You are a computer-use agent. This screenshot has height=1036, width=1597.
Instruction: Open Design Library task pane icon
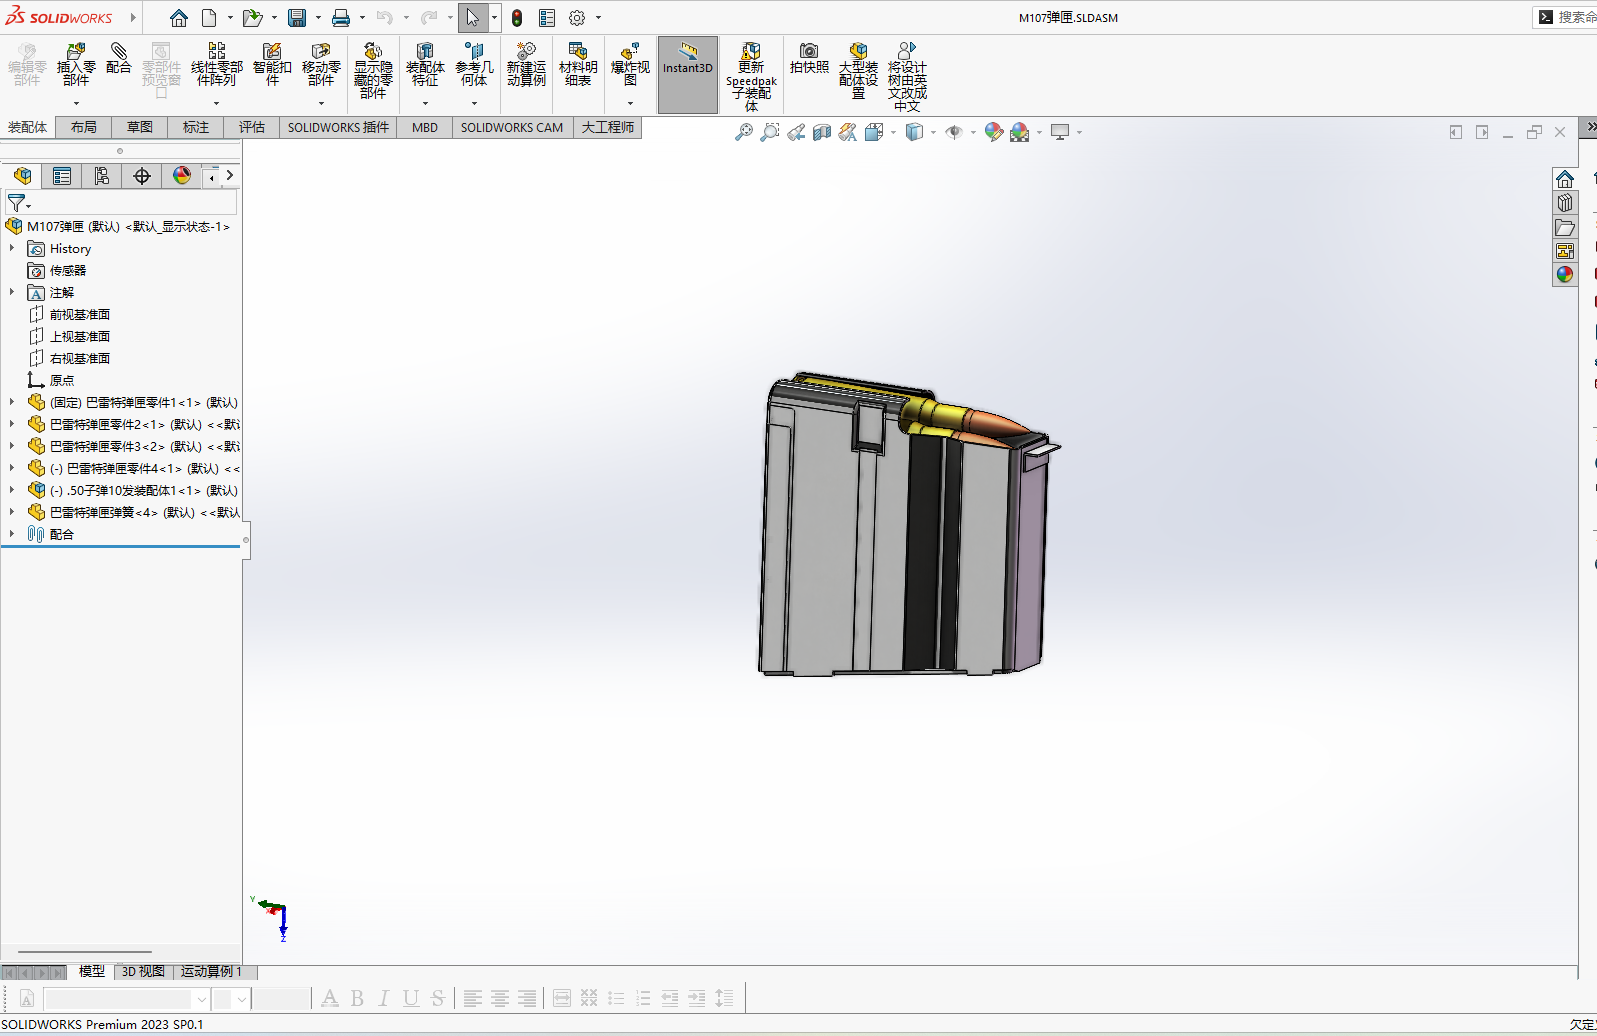(1565, 203)
